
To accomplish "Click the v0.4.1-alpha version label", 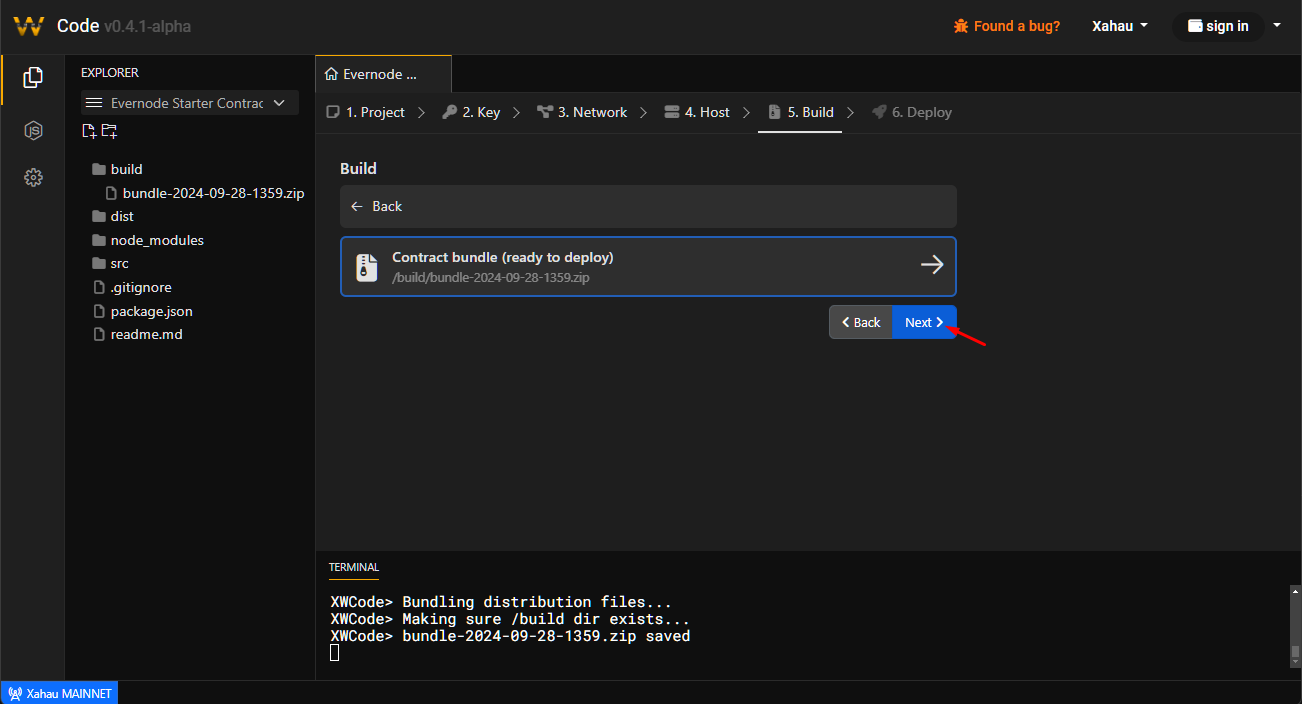I will (x=147, y=27).
